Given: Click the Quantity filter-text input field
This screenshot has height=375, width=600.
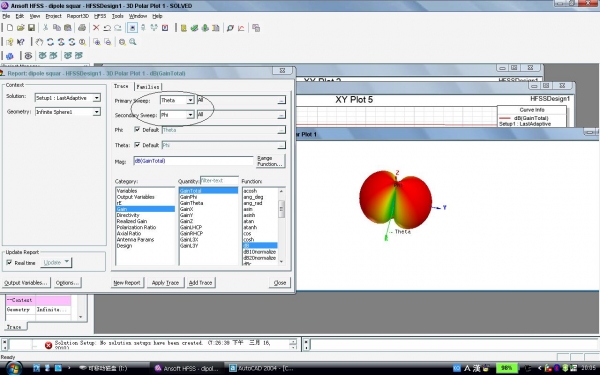Looking at the screenshot, I should [219, 181].
